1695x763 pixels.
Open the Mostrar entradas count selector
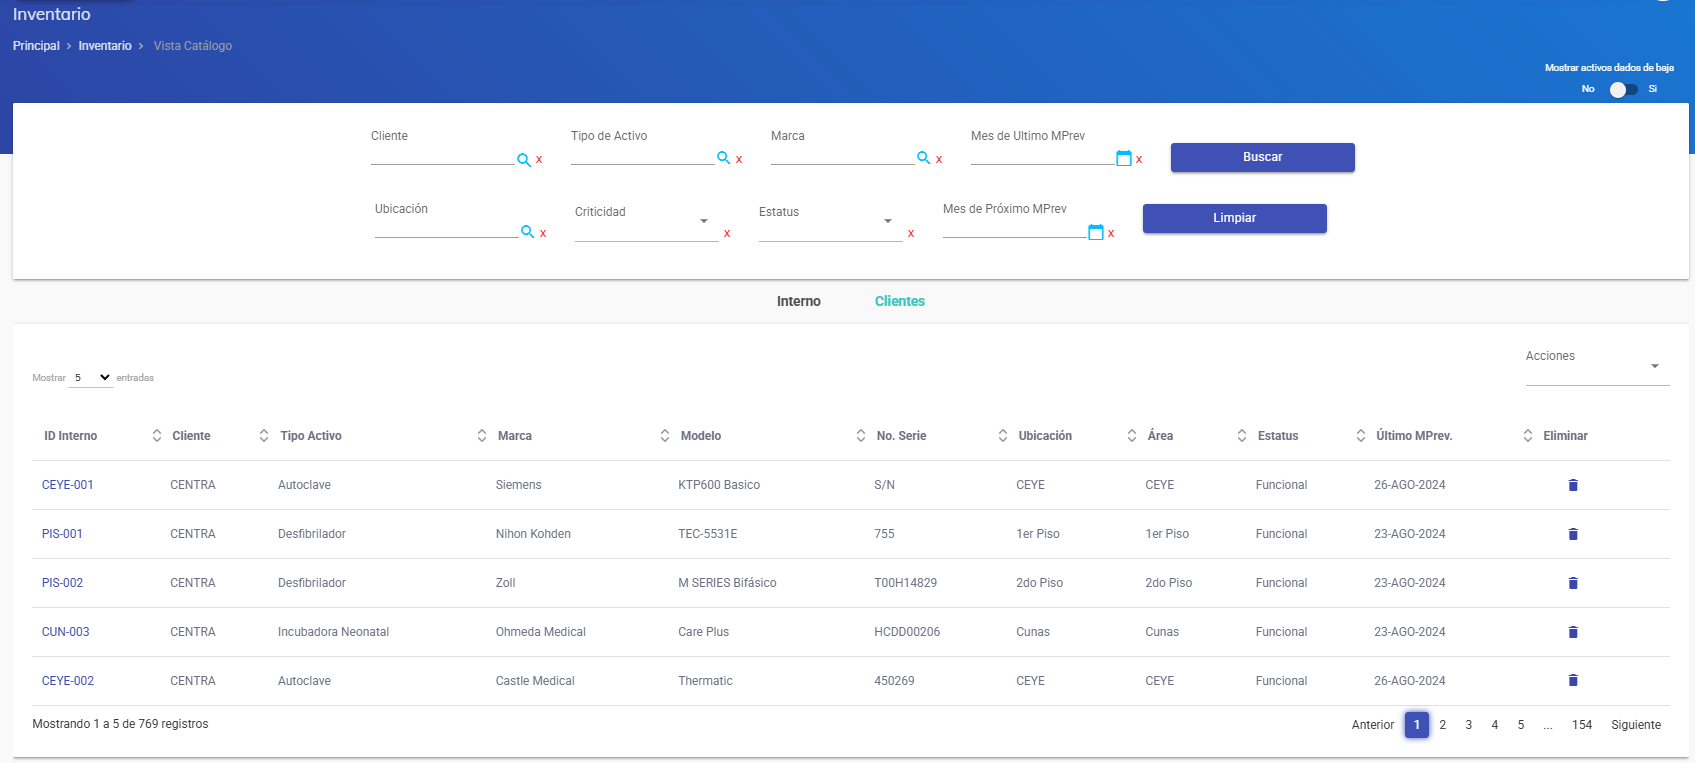click(x=91, y=378)
